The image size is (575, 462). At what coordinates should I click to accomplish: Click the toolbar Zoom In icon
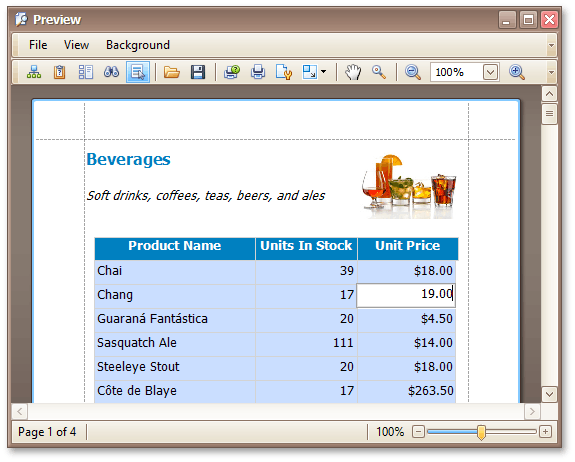[517, 72]
